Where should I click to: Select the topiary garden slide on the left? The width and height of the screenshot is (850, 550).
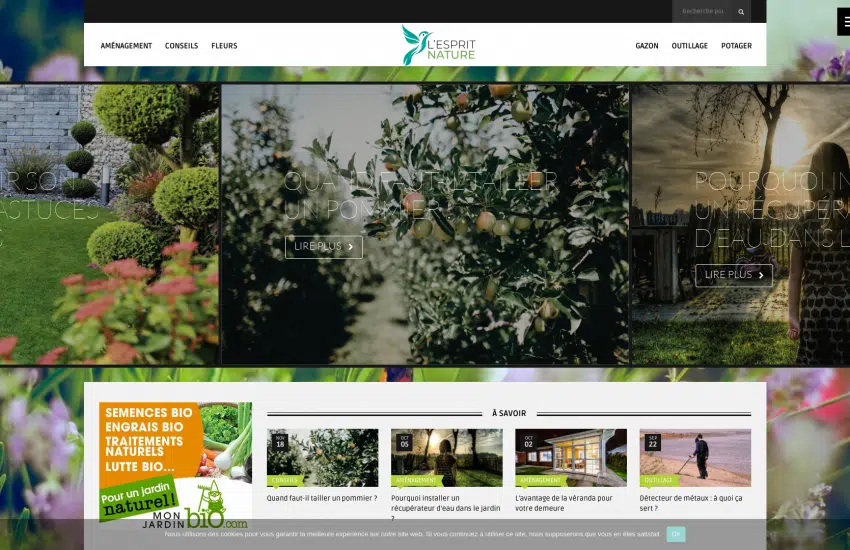tap(109, 224)
